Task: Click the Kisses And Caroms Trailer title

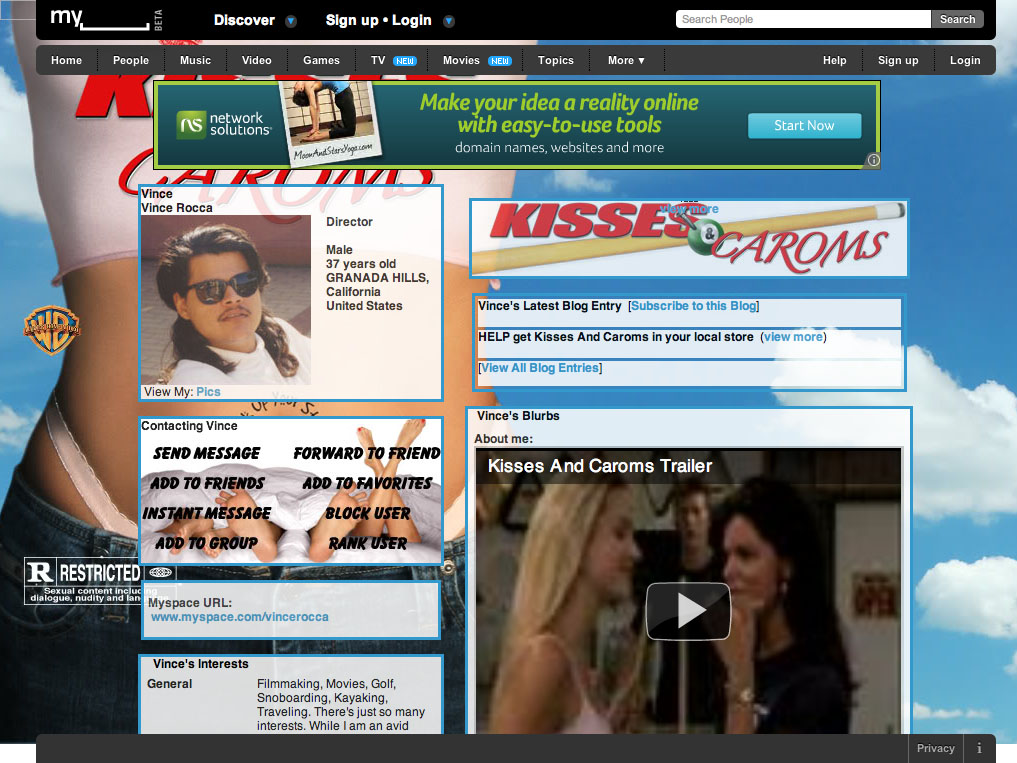Action: click(599, 466)
